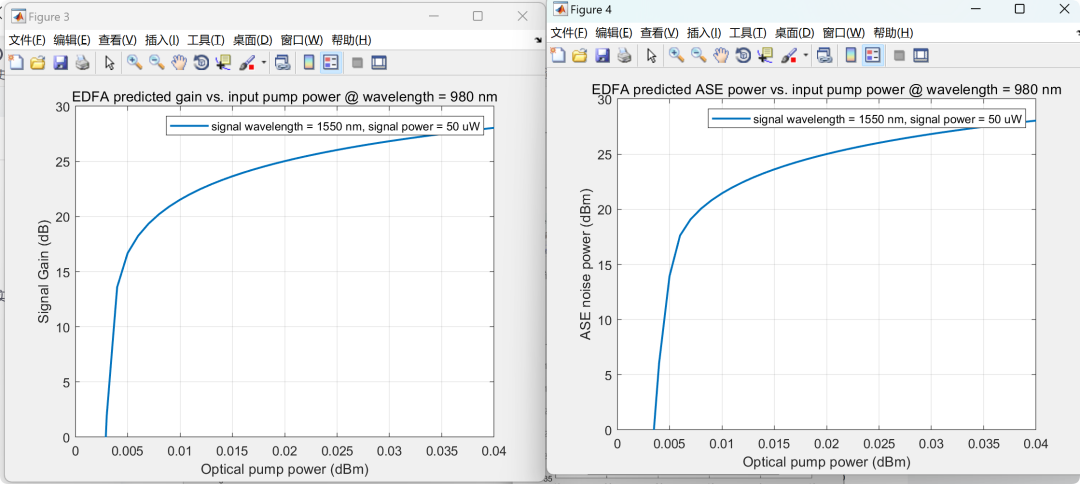The height and width of the screenshot is (484, 1080).
Task: Click Show Plot Tools icon in Figure 3
Action: pyautogui.click(x=379, y=63)
